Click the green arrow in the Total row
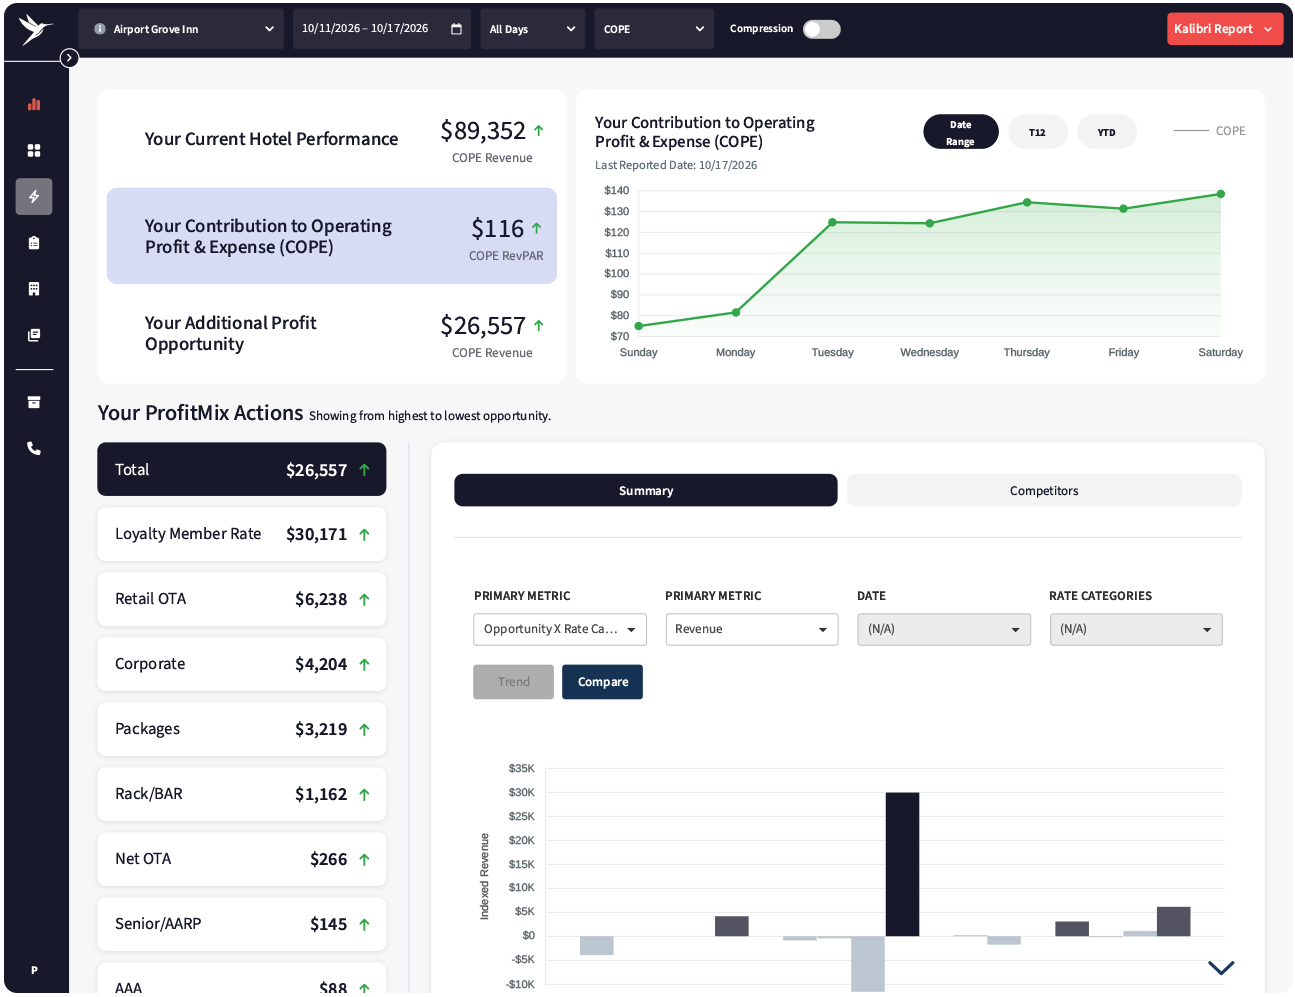Image resolution: width=1295 pixels, height=997 pixels. coord(364,470)
